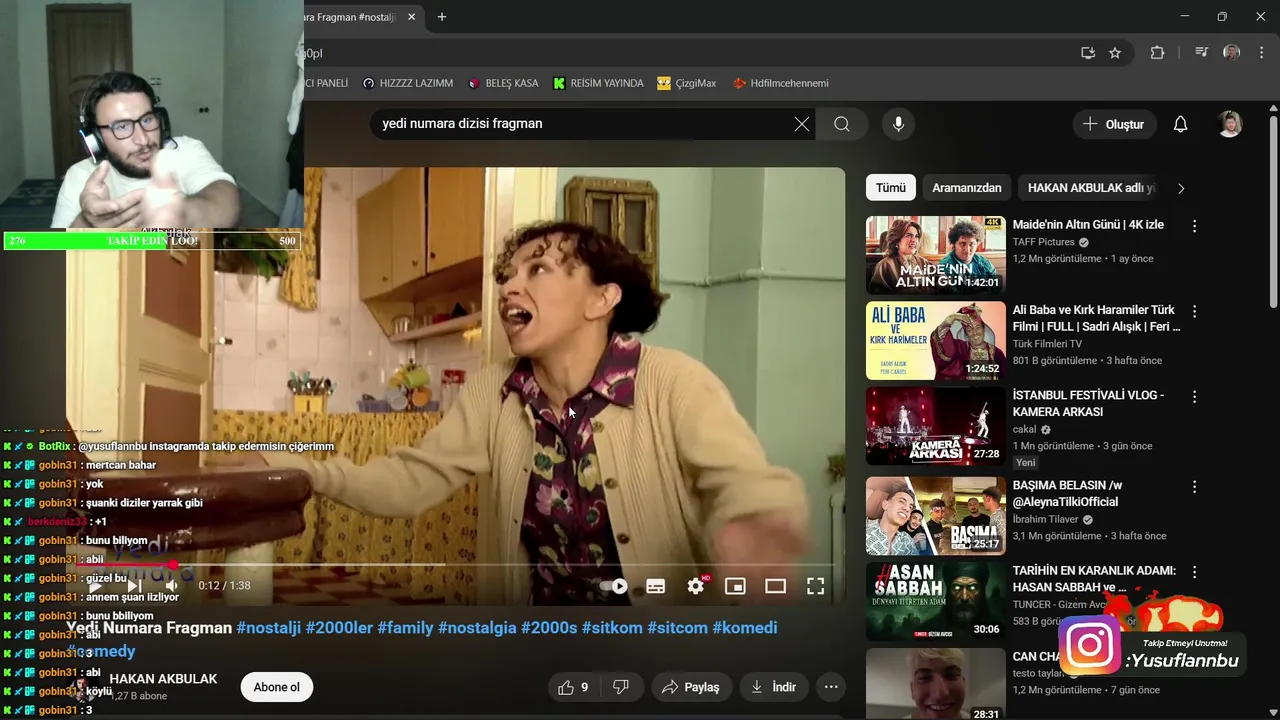Open options for İSTANBUL FESTİVALİ VLOG video

(1194, 396)
